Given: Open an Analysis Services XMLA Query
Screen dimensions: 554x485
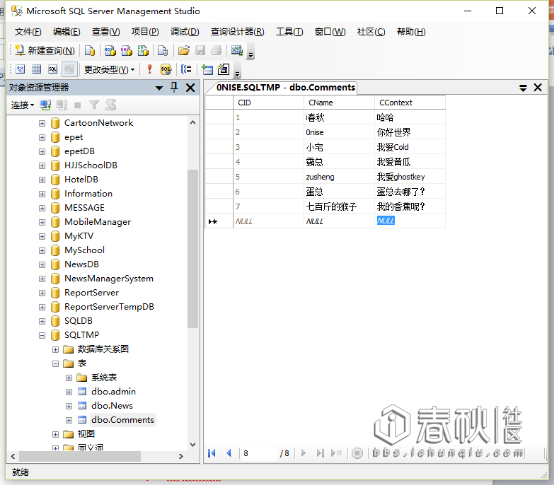Looking at the screenshot, I should click(143, 51).
